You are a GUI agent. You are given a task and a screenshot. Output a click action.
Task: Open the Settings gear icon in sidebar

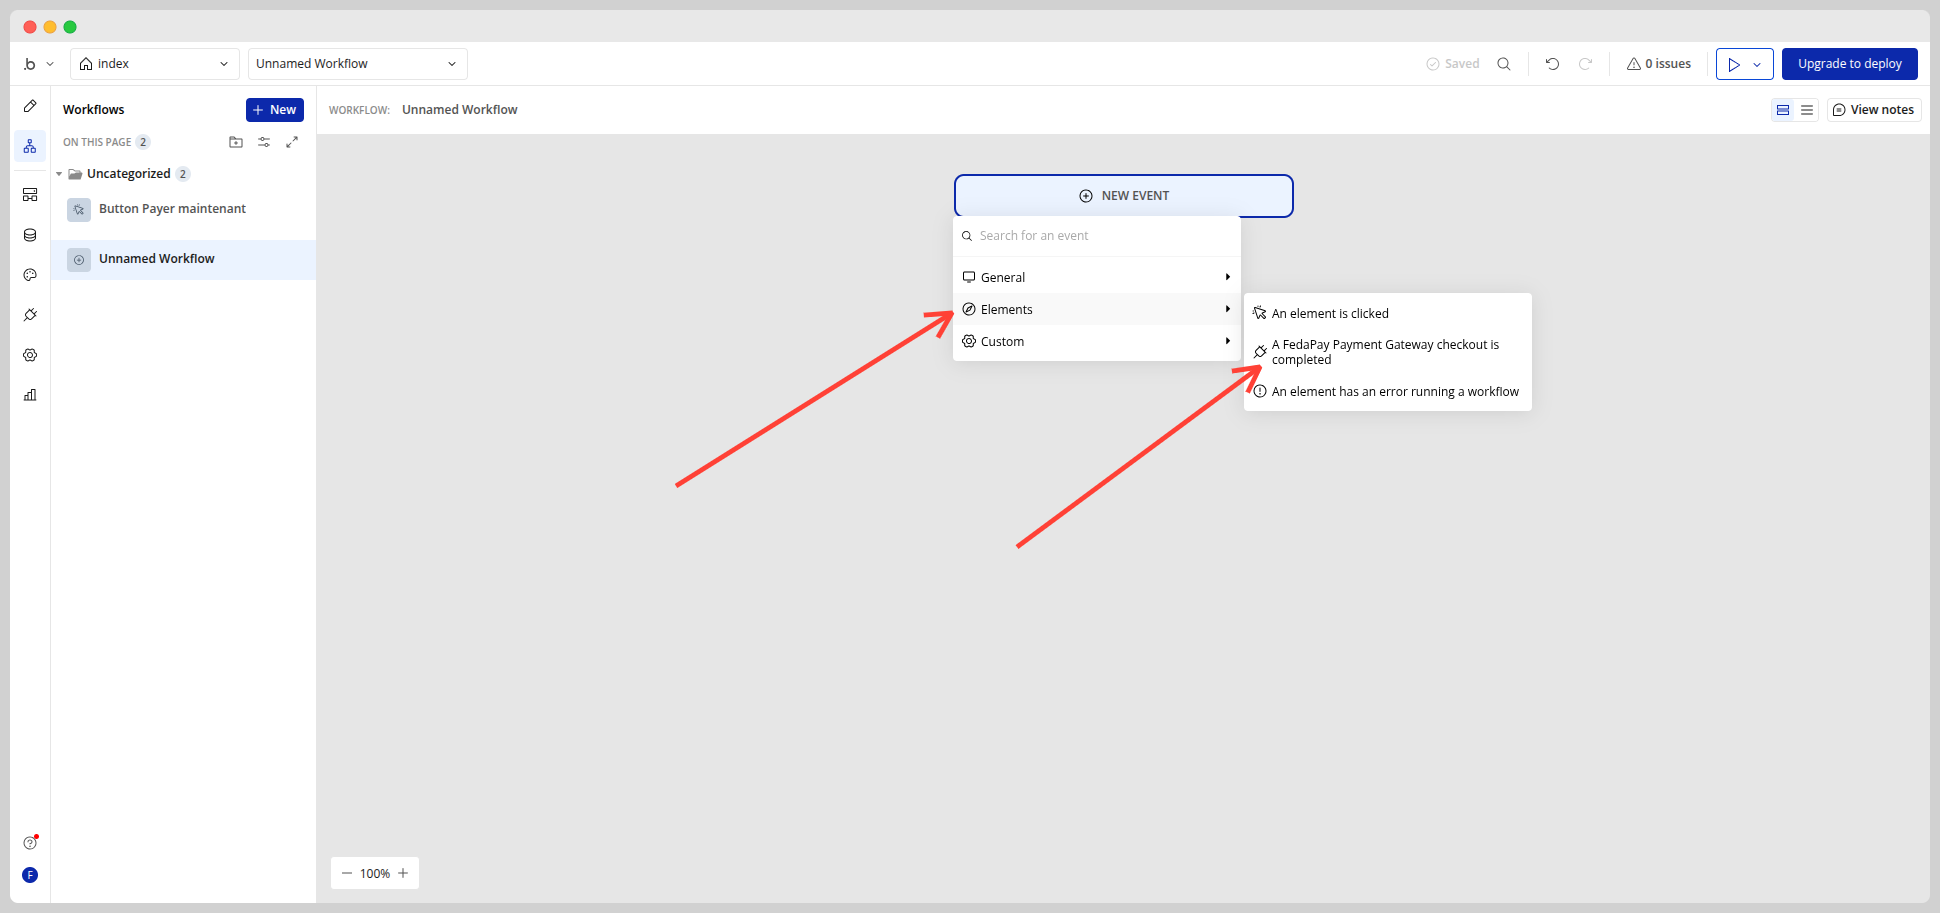point(30,355)
